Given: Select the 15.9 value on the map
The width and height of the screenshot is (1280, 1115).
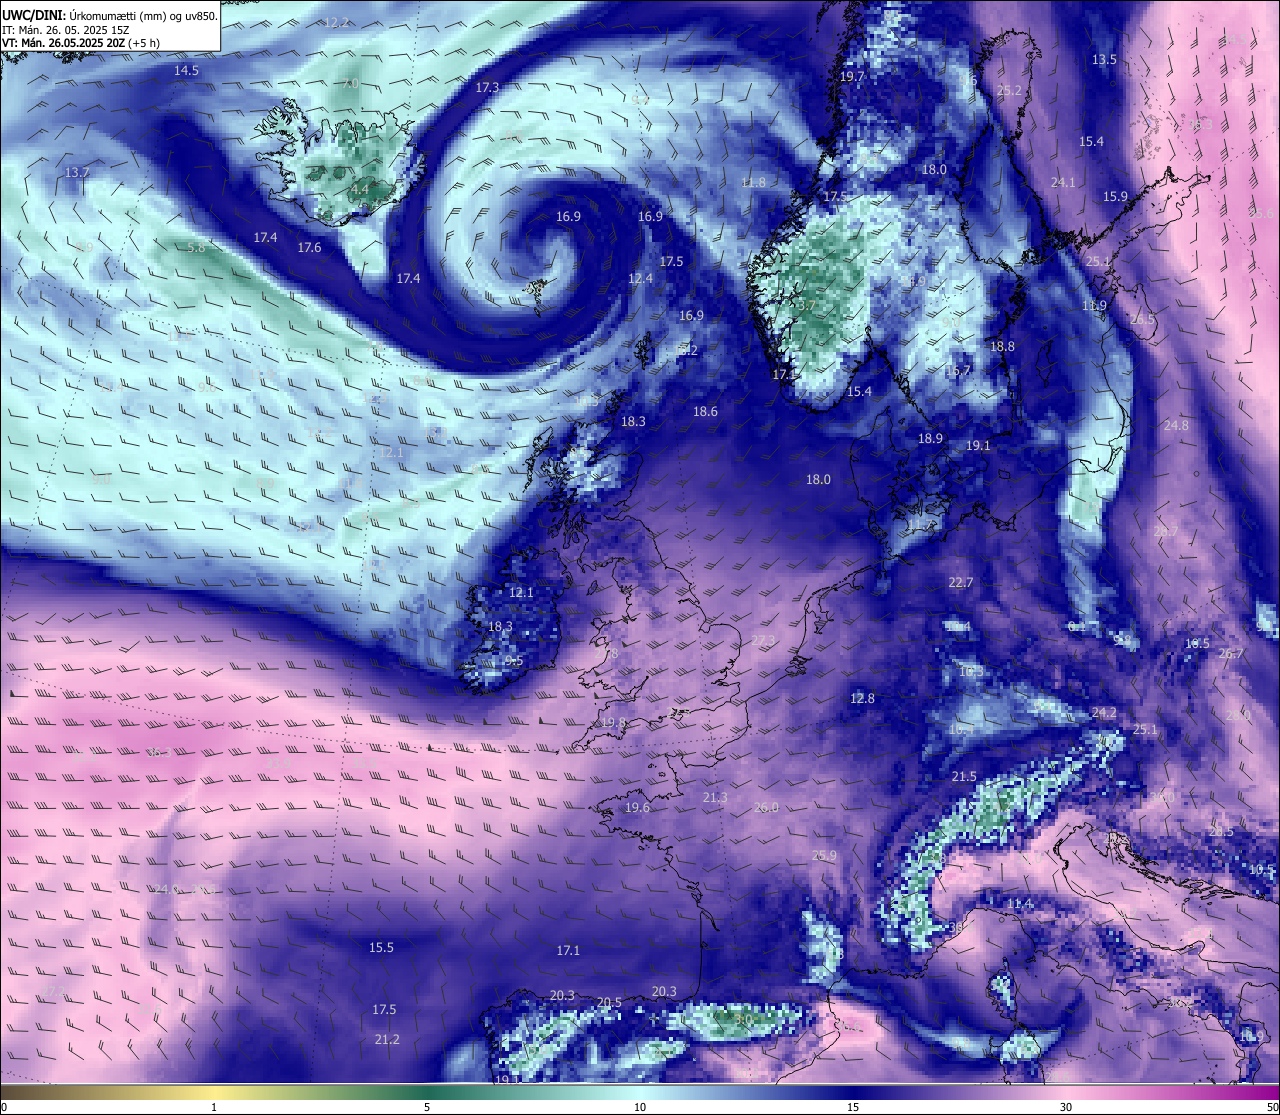Looking at the screenshot, I should coord(1115,197).
